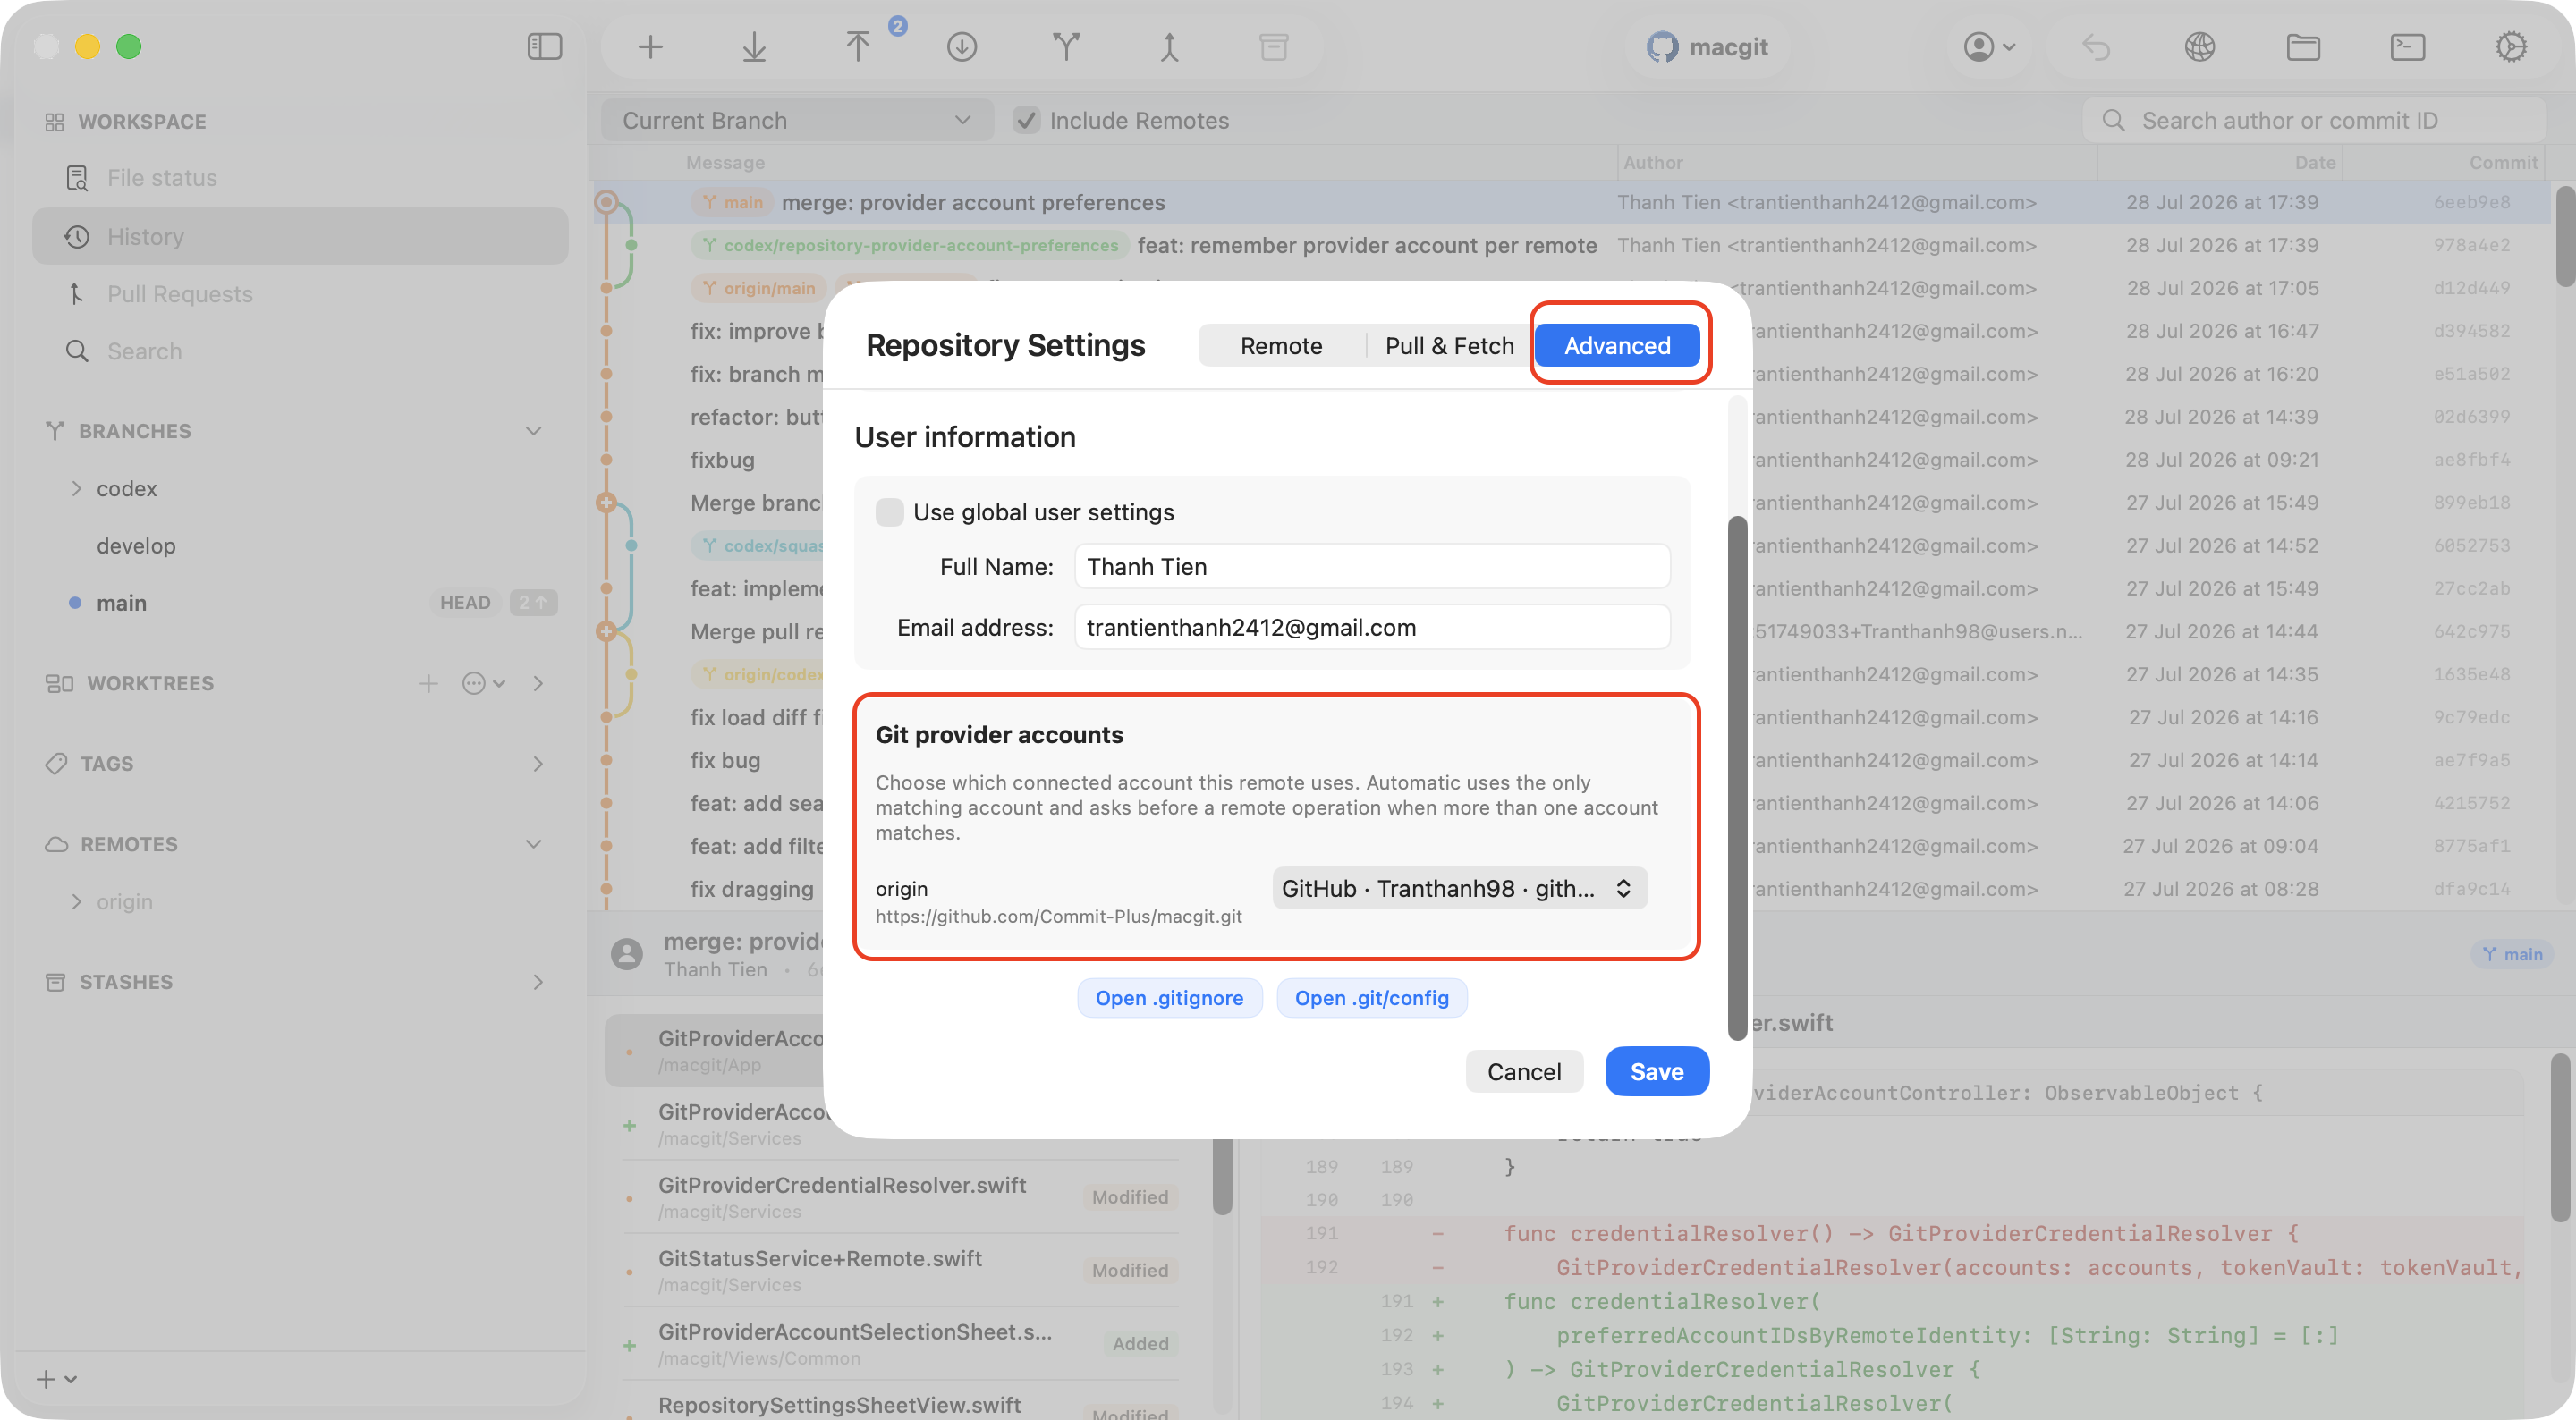
Task: Expand the origin remote tree item
Action: click(77, 902)
